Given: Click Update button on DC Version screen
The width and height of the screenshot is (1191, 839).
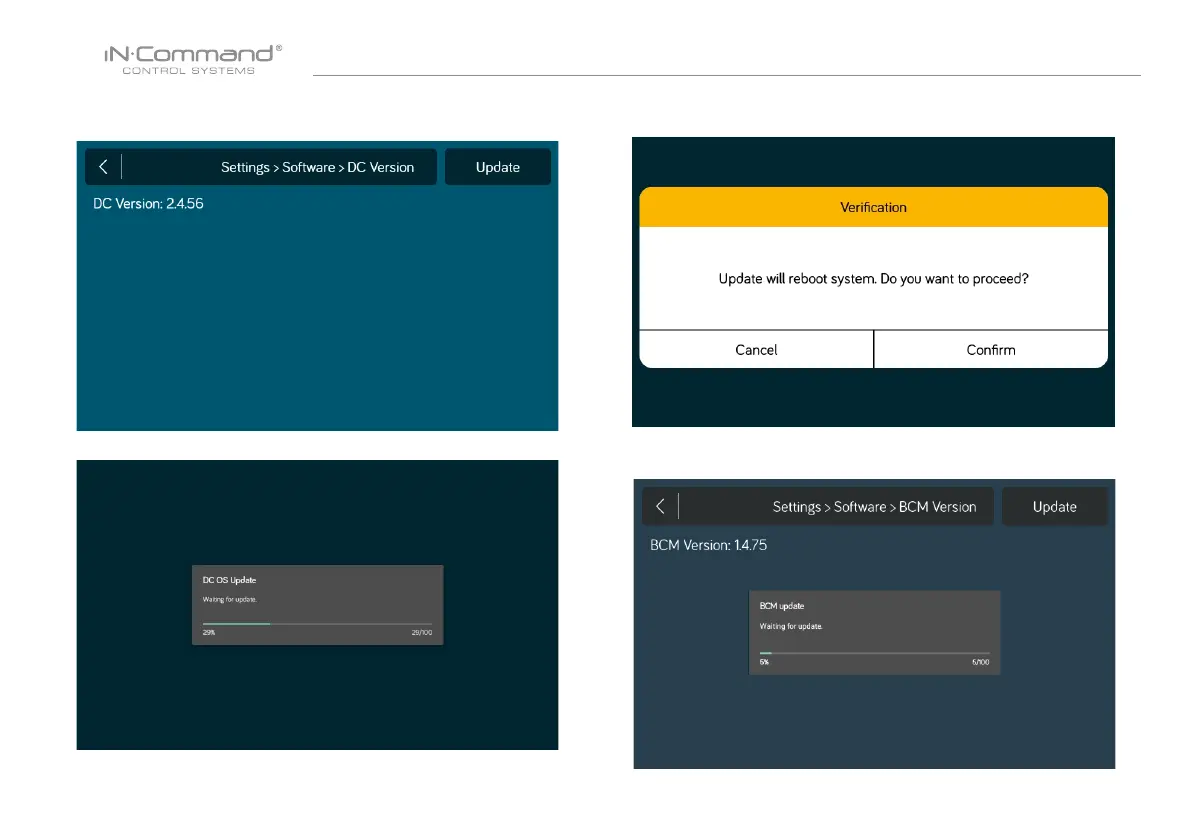Looking at the screenshot, I should coord(498,167).
